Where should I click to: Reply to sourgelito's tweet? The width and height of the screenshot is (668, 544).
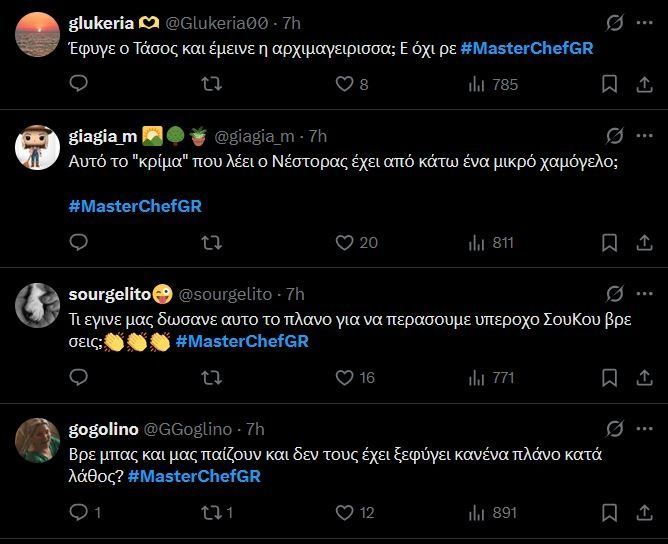click(x=79, y=377)
